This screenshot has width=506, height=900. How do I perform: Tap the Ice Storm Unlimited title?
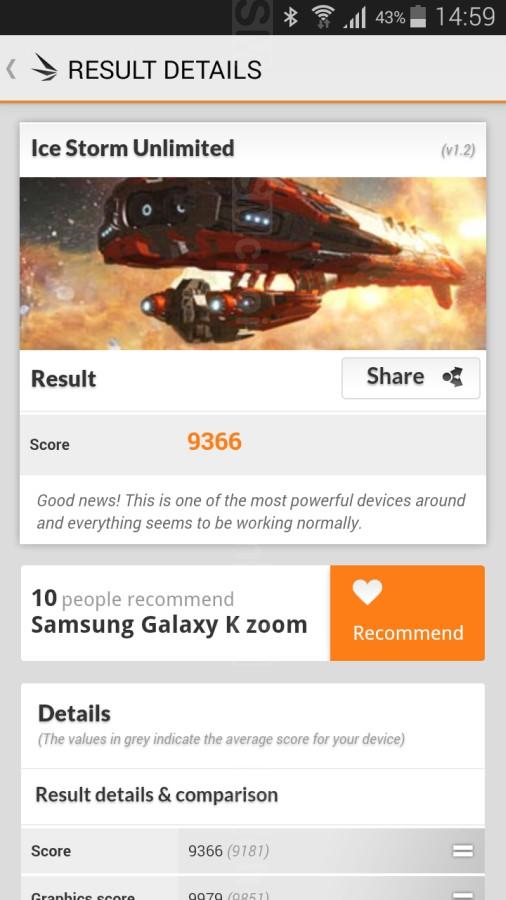(133, 148)
